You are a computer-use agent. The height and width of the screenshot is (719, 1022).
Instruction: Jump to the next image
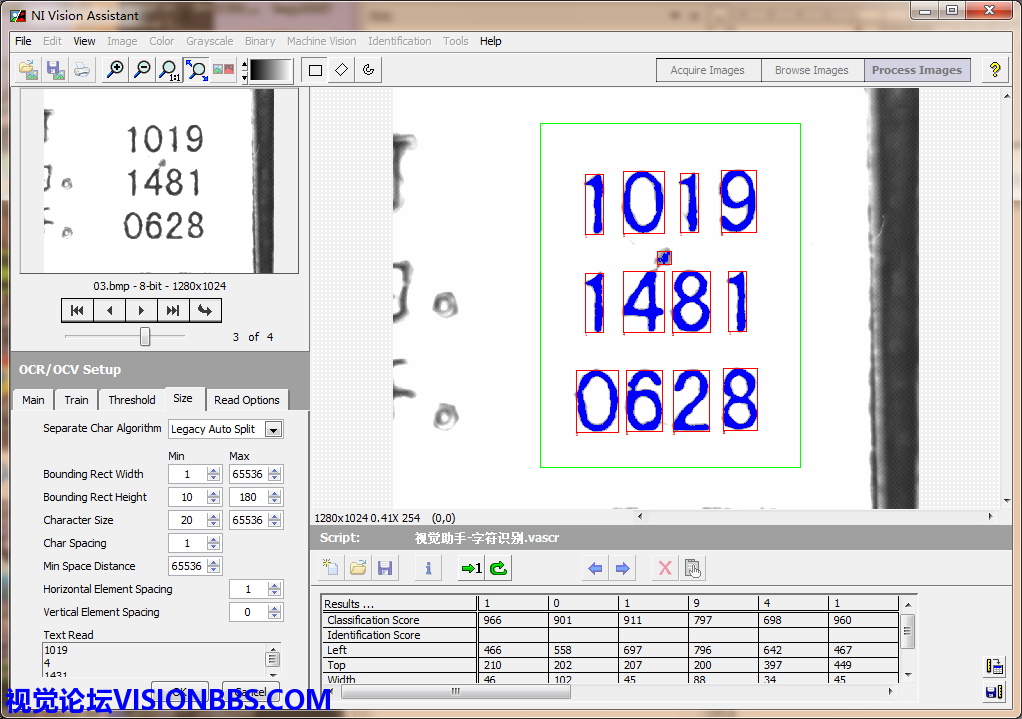(141, 310)
